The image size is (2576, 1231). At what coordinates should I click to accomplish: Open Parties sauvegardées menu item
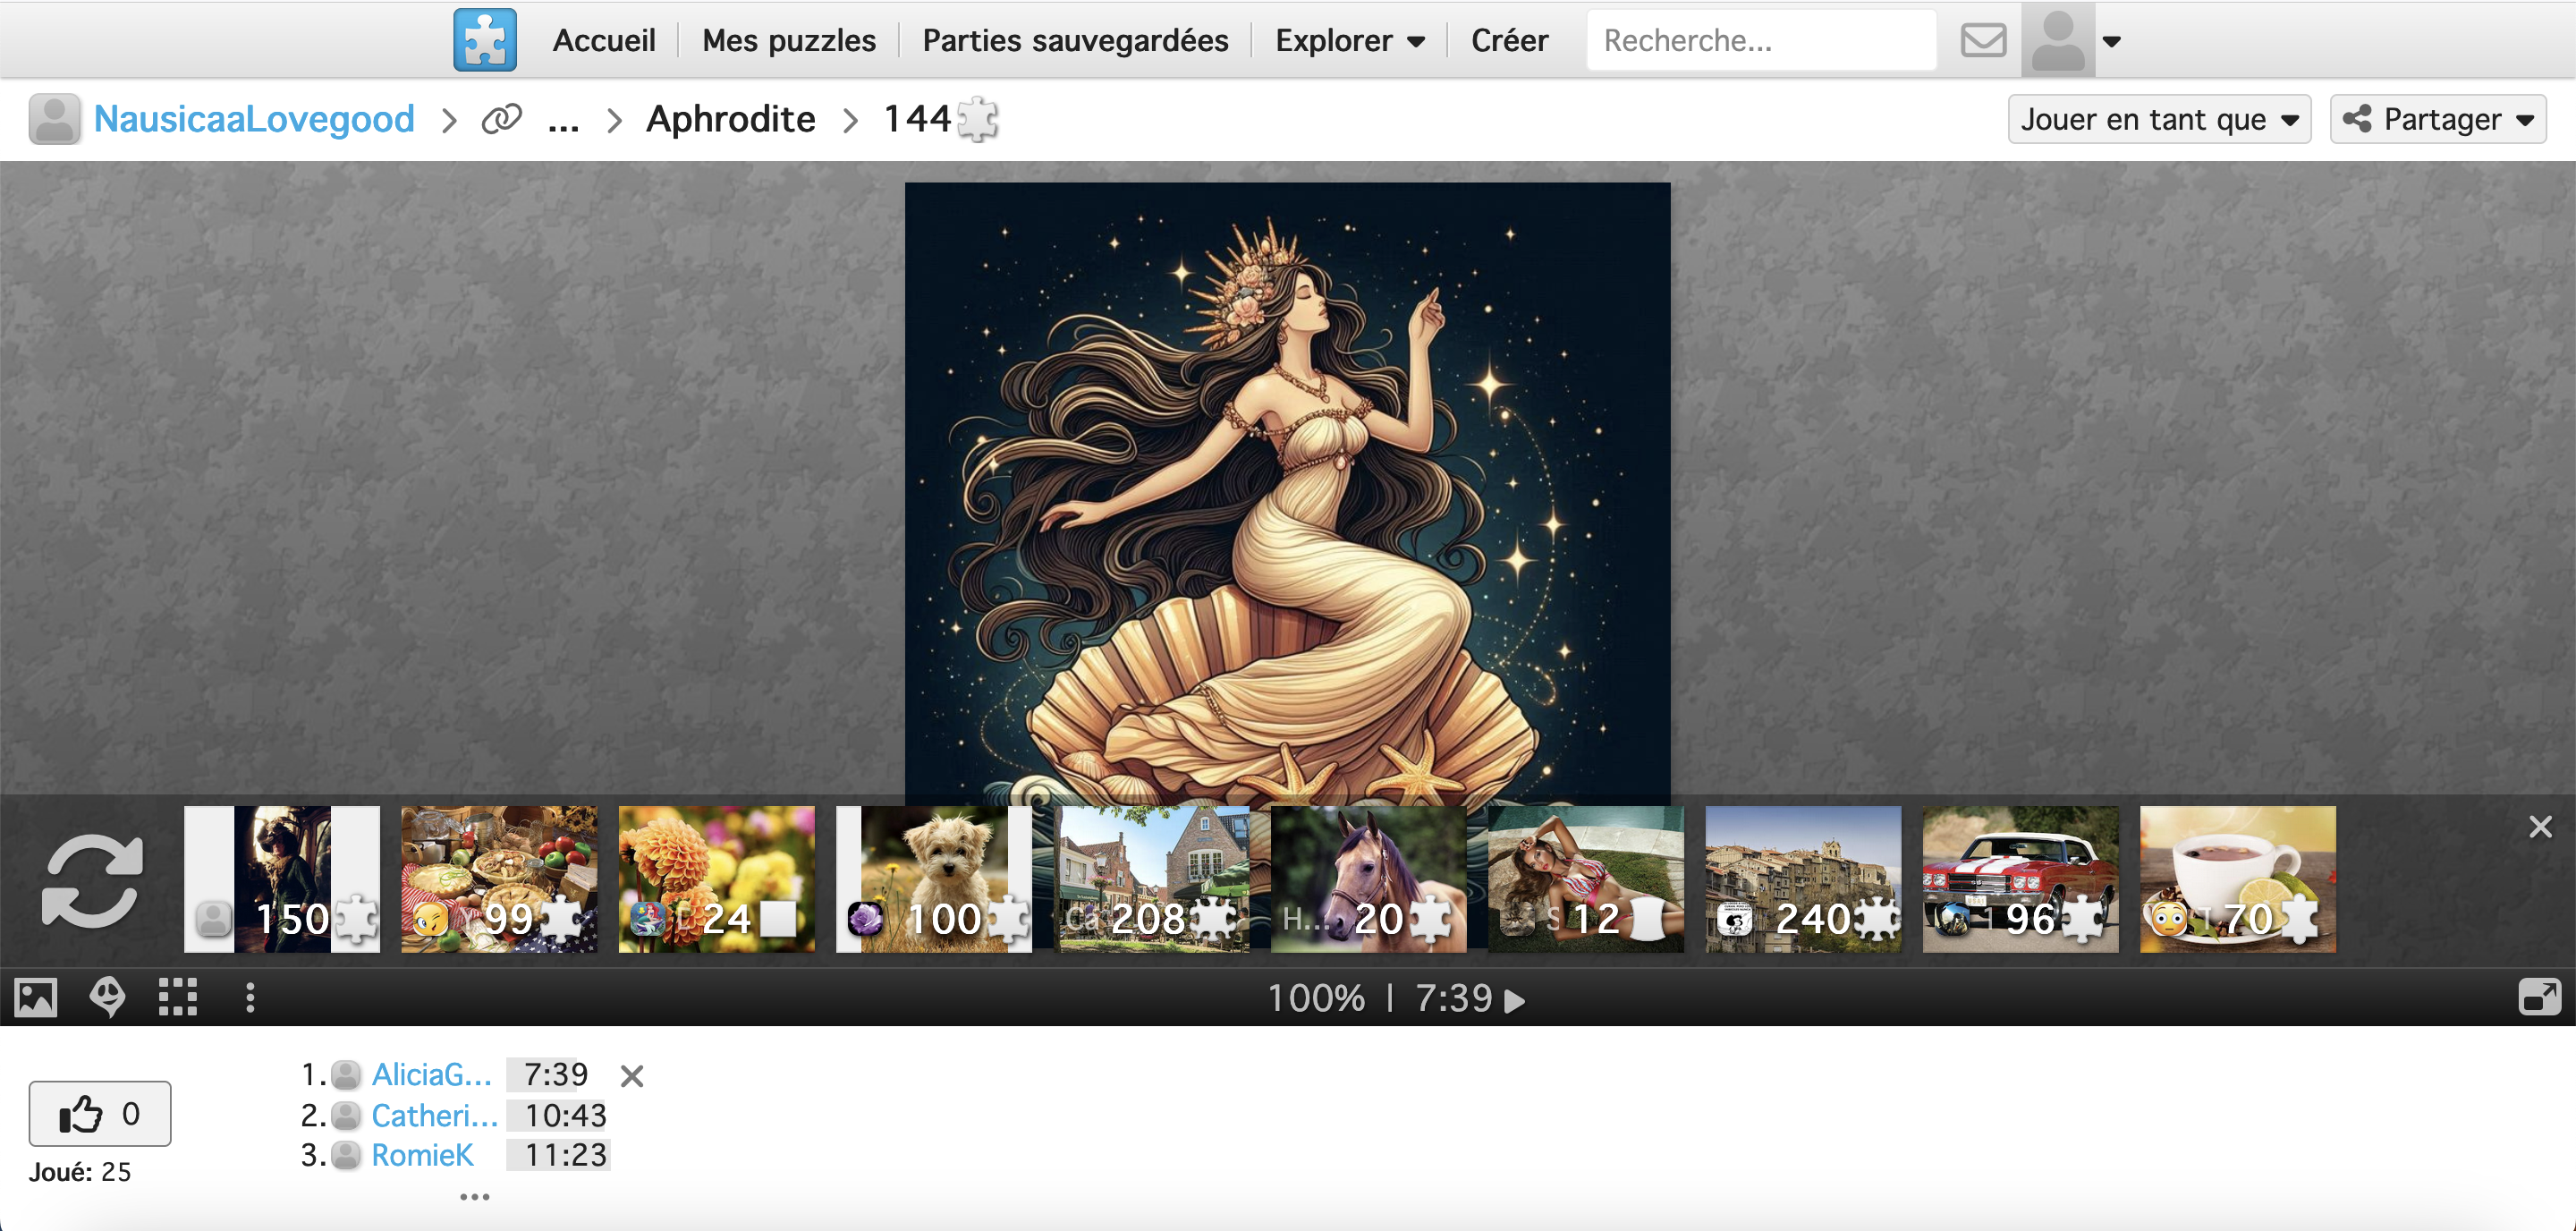click(x=1075, y=40)
